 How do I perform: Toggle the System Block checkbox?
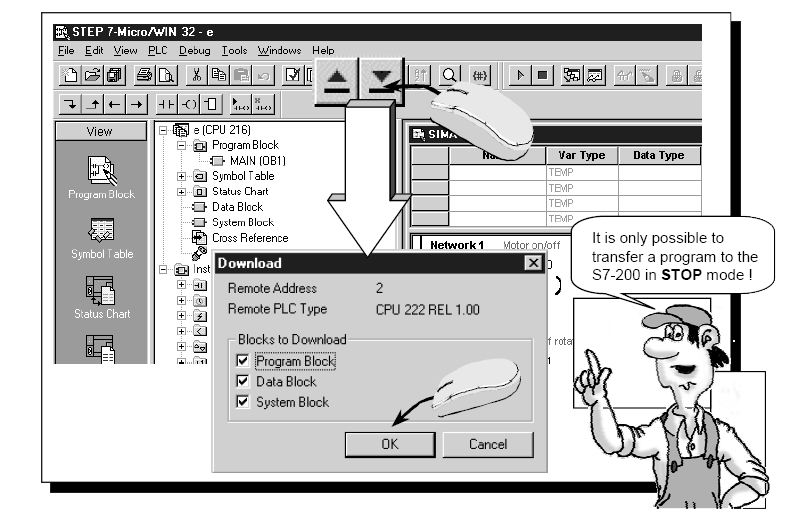tap(242, 402)
